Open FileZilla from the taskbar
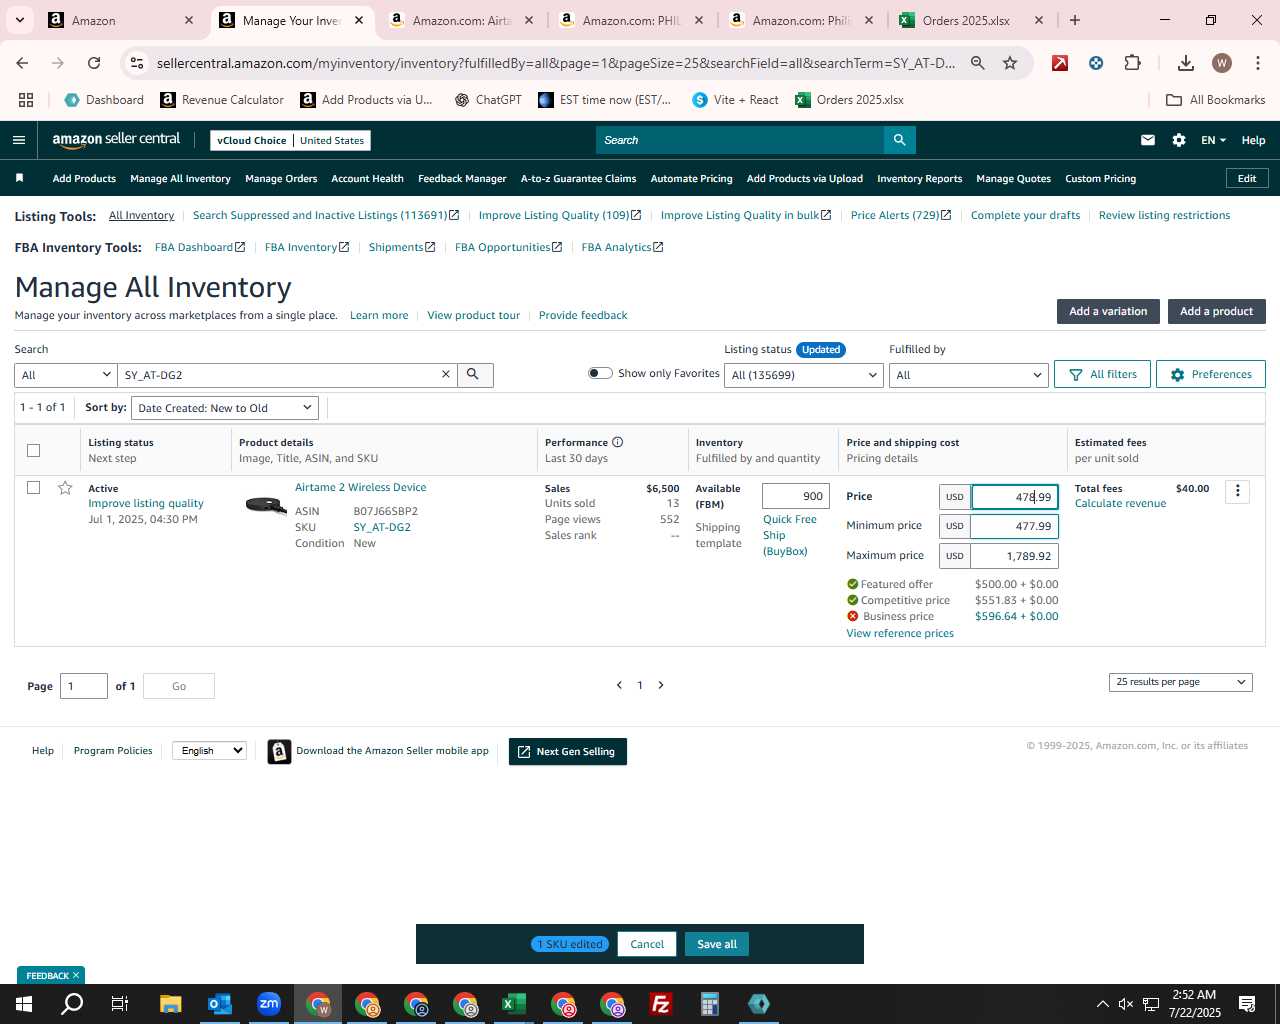 pos(661,1004)
